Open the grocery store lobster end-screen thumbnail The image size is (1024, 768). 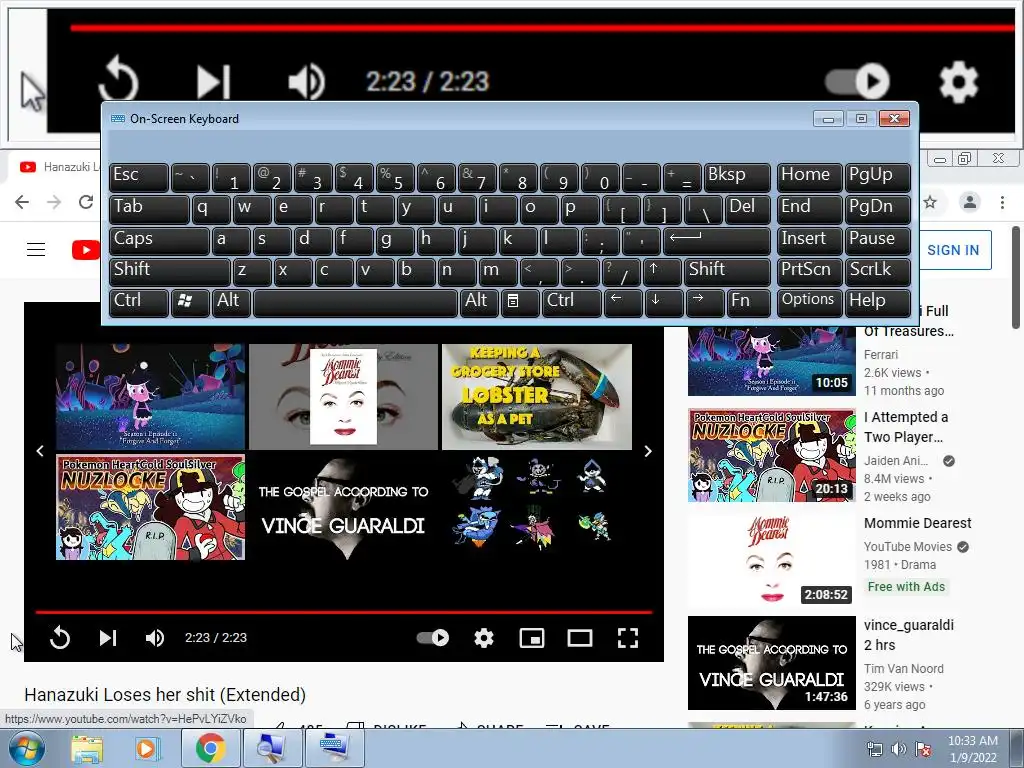pos(537,396)
